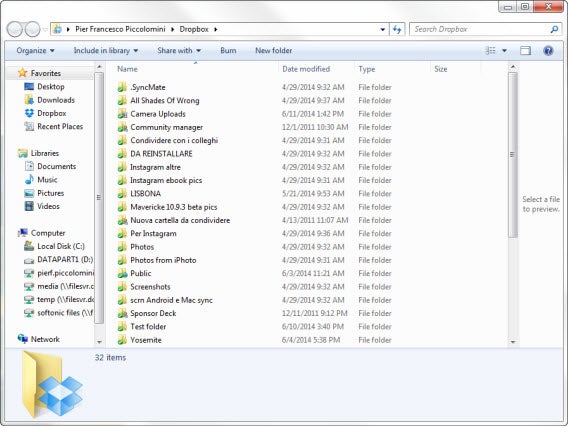This screenshot has width=568, height=426.
Task: Open the Include in library dropdown
Action: pyautogui.click(x=106, y=51)
